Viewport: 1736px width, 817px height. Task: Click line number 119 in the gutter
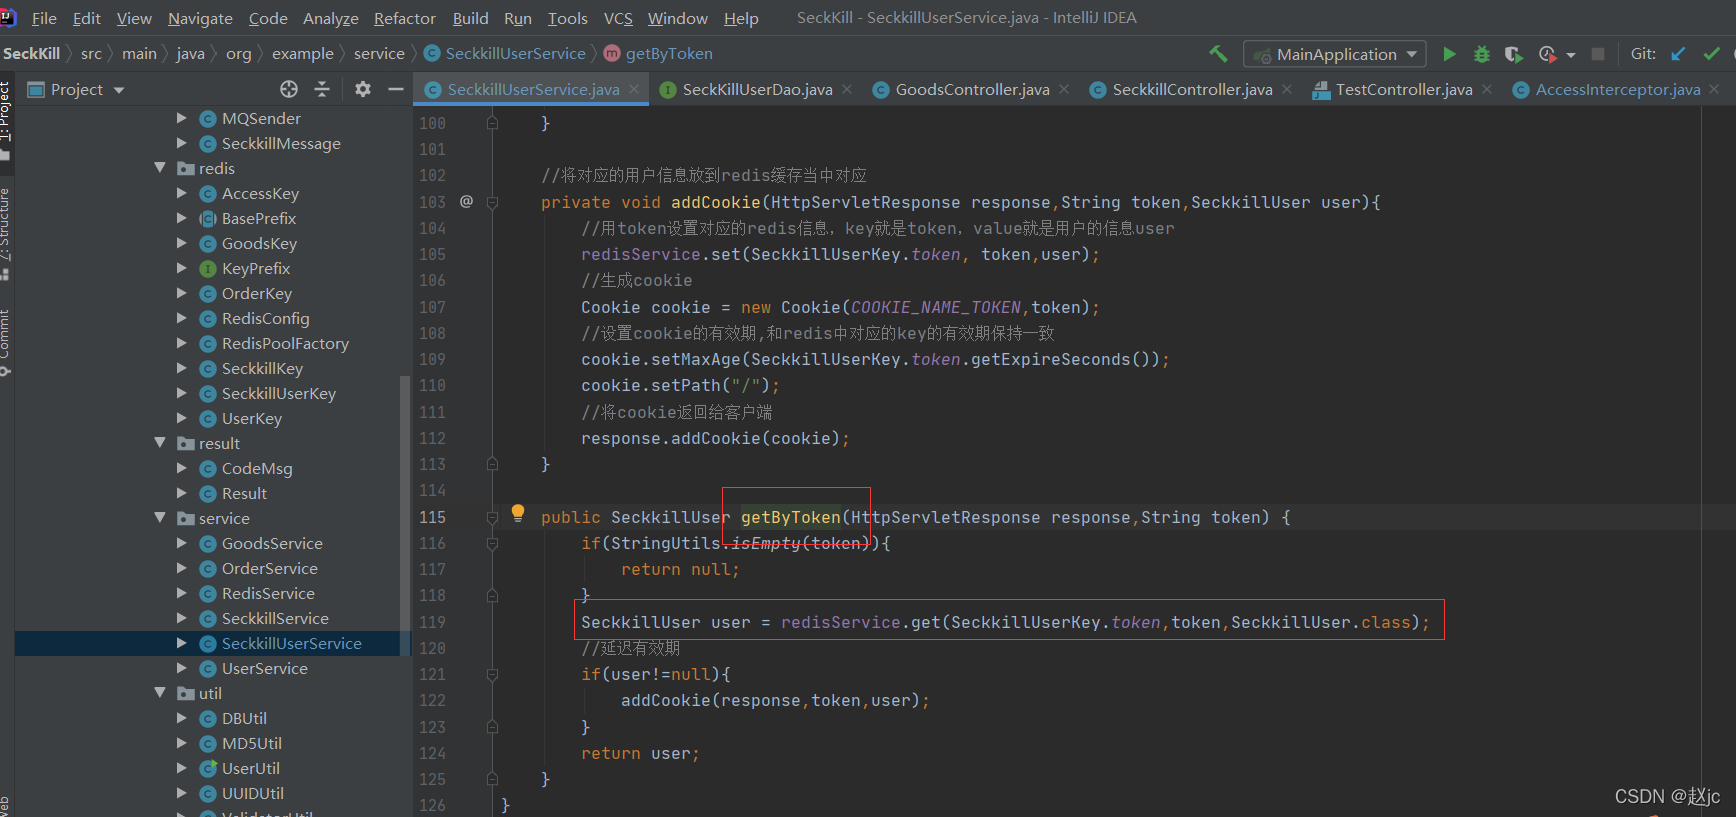click(432, 622)
